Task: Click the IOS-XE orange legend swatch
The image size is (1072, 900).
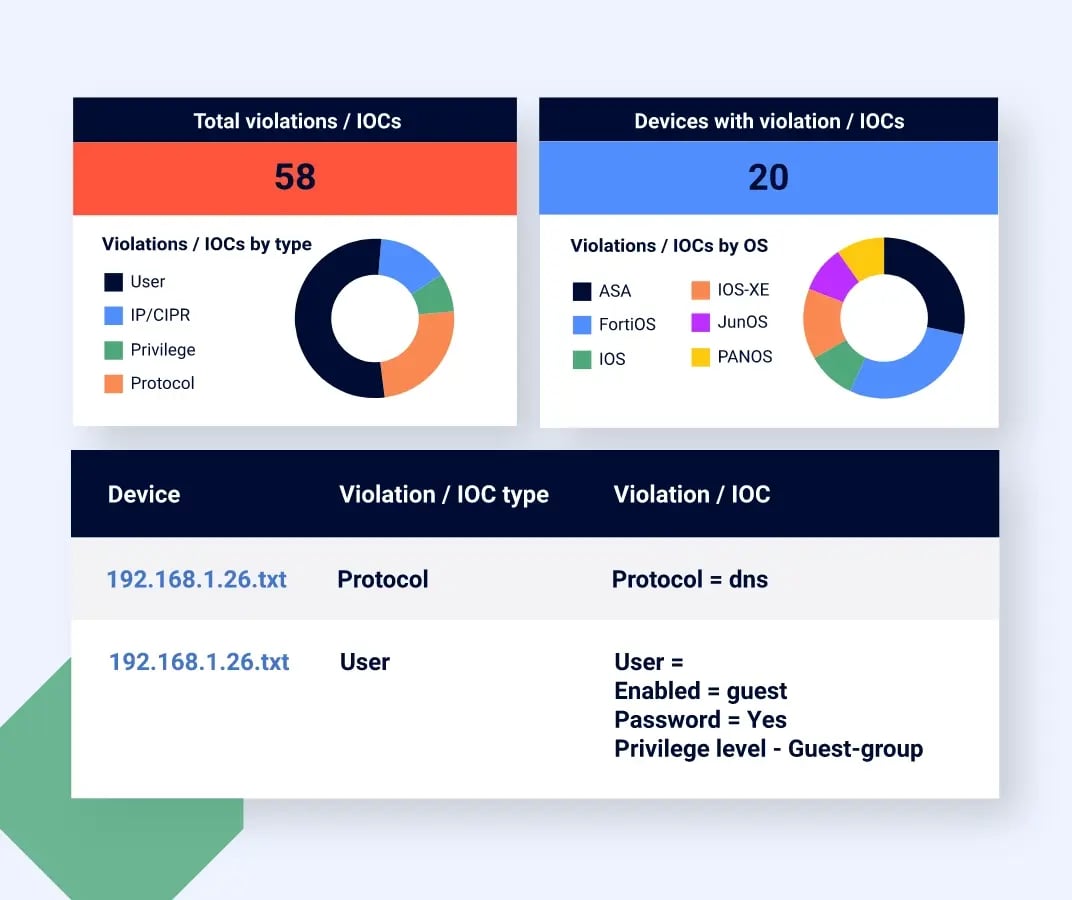Action: click(701, 290)
